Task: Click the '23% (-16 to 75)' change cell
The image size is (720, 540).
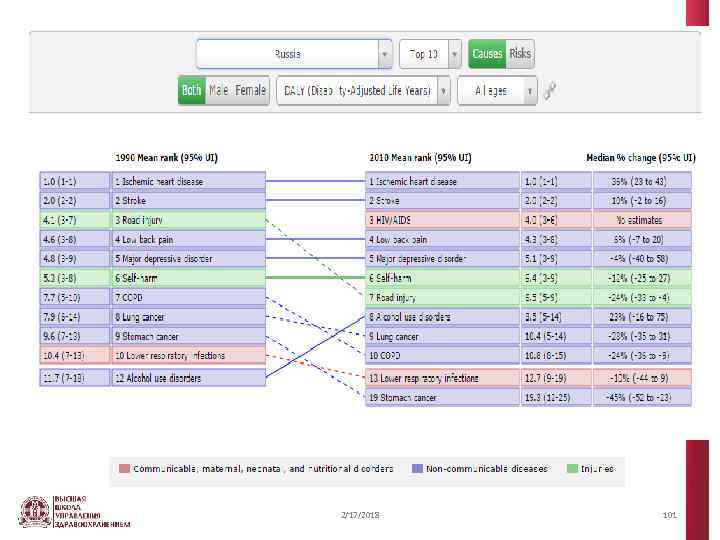Action: [642, 317]
